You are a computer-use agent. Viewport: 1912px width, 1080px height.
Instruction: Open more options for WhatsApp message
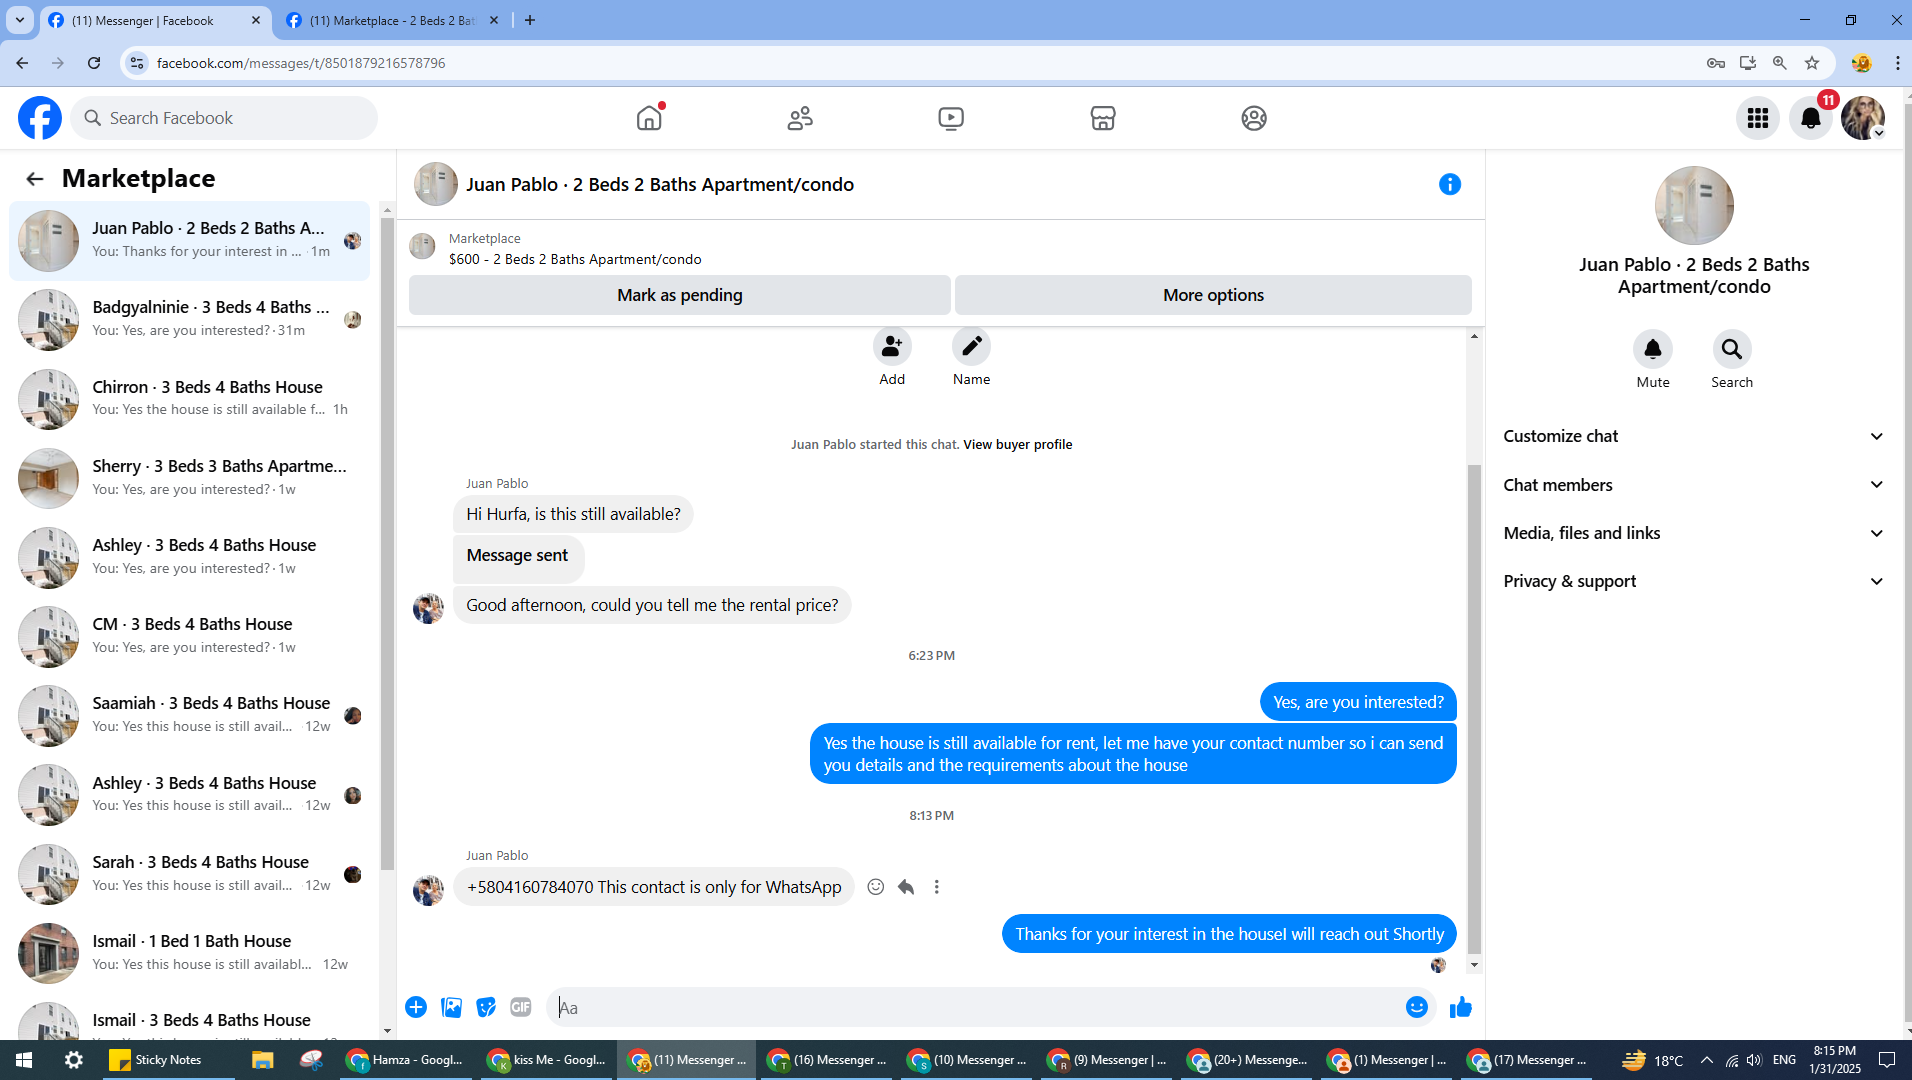(937, 887)
